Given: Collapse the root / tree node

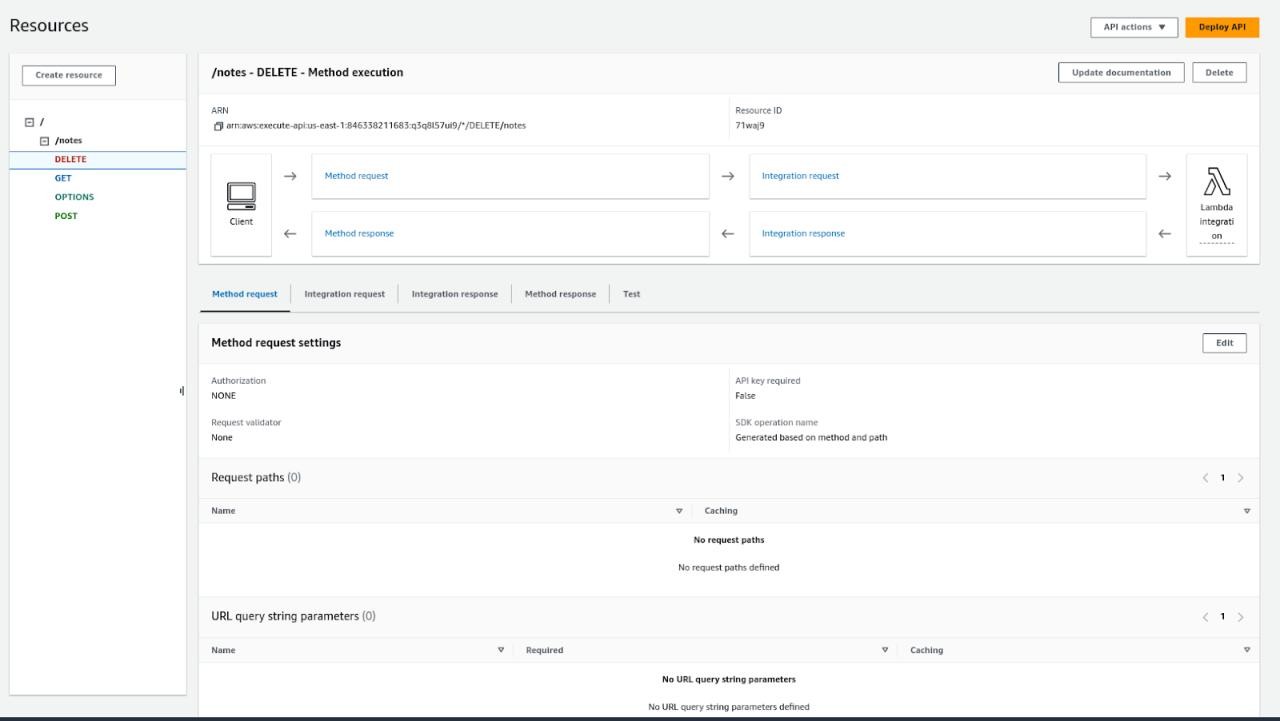Looking at the screenshot, I should coord(29,122).
